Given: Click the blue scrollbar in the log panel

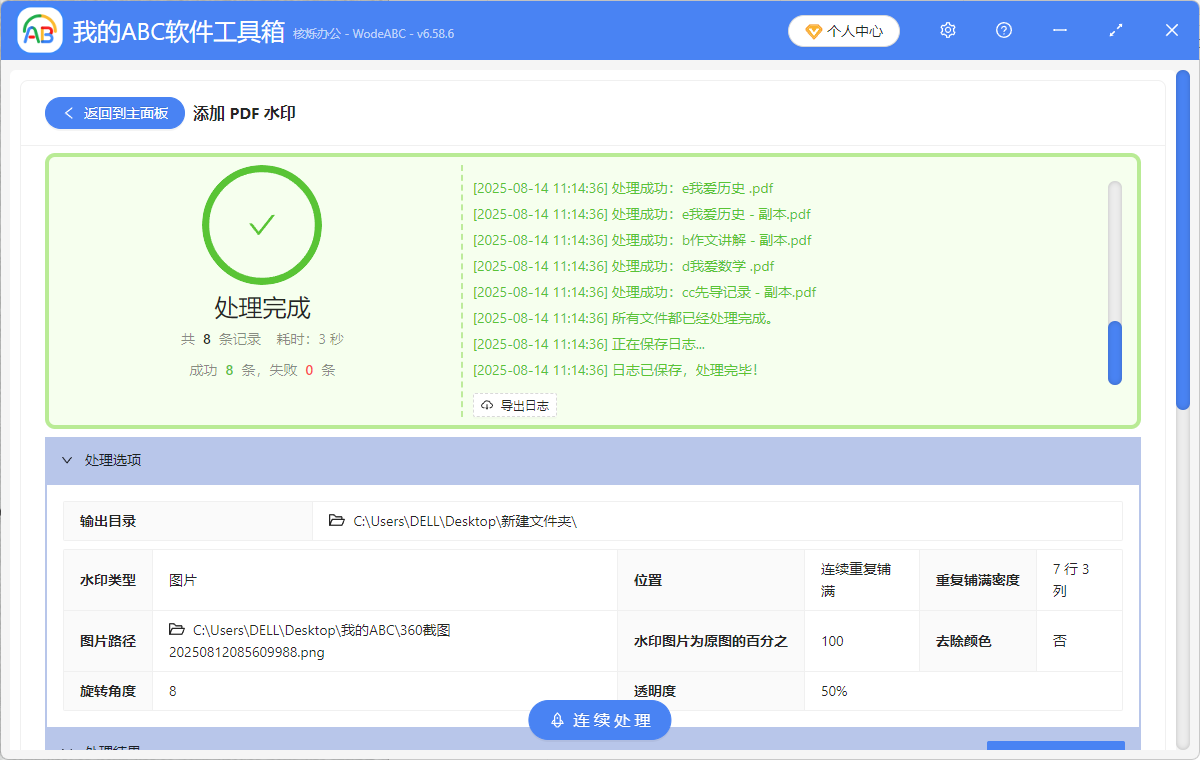Looking at the screenshot, I should 1115,352.
